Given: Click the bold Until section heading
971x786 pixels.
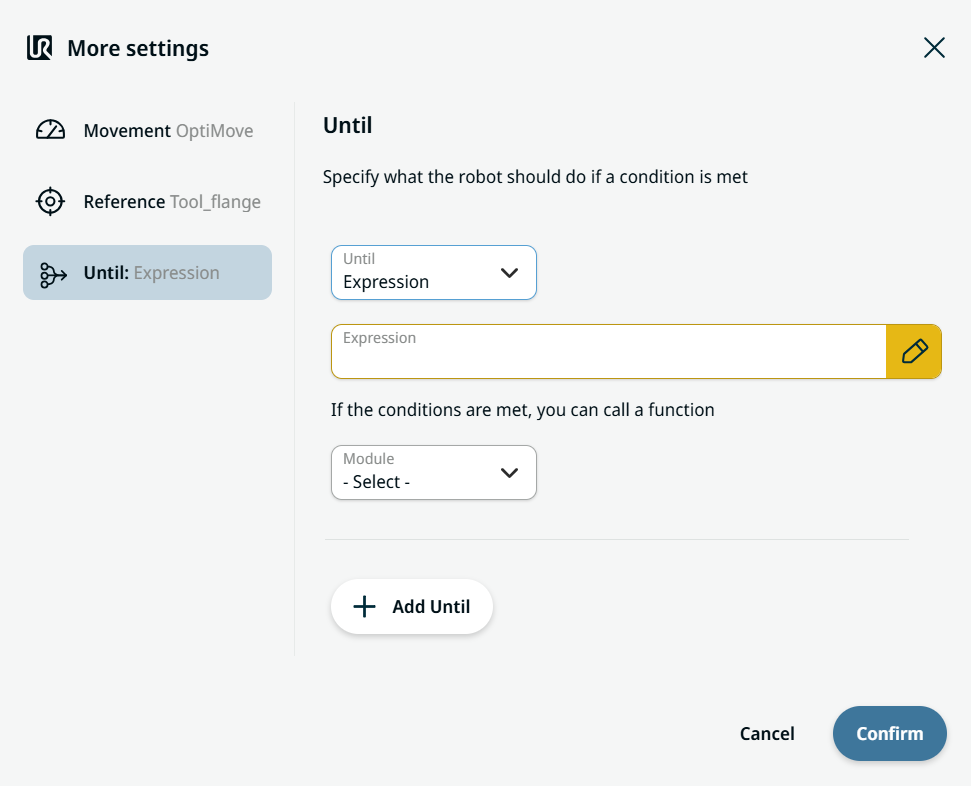Looking at the screenshot, I should coord(347,125).
